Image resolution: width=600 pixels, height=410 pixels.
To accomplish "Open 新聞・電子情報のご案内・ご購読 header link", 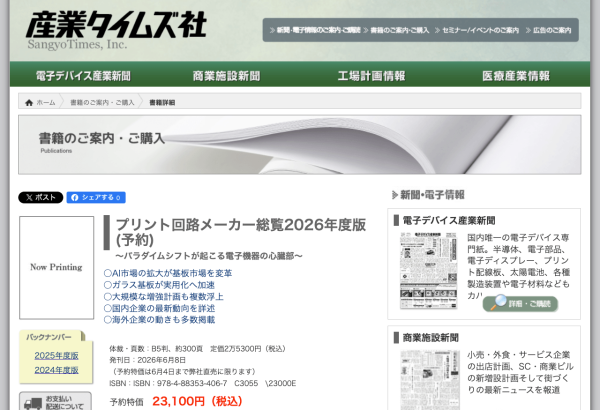I will [315, 30].
